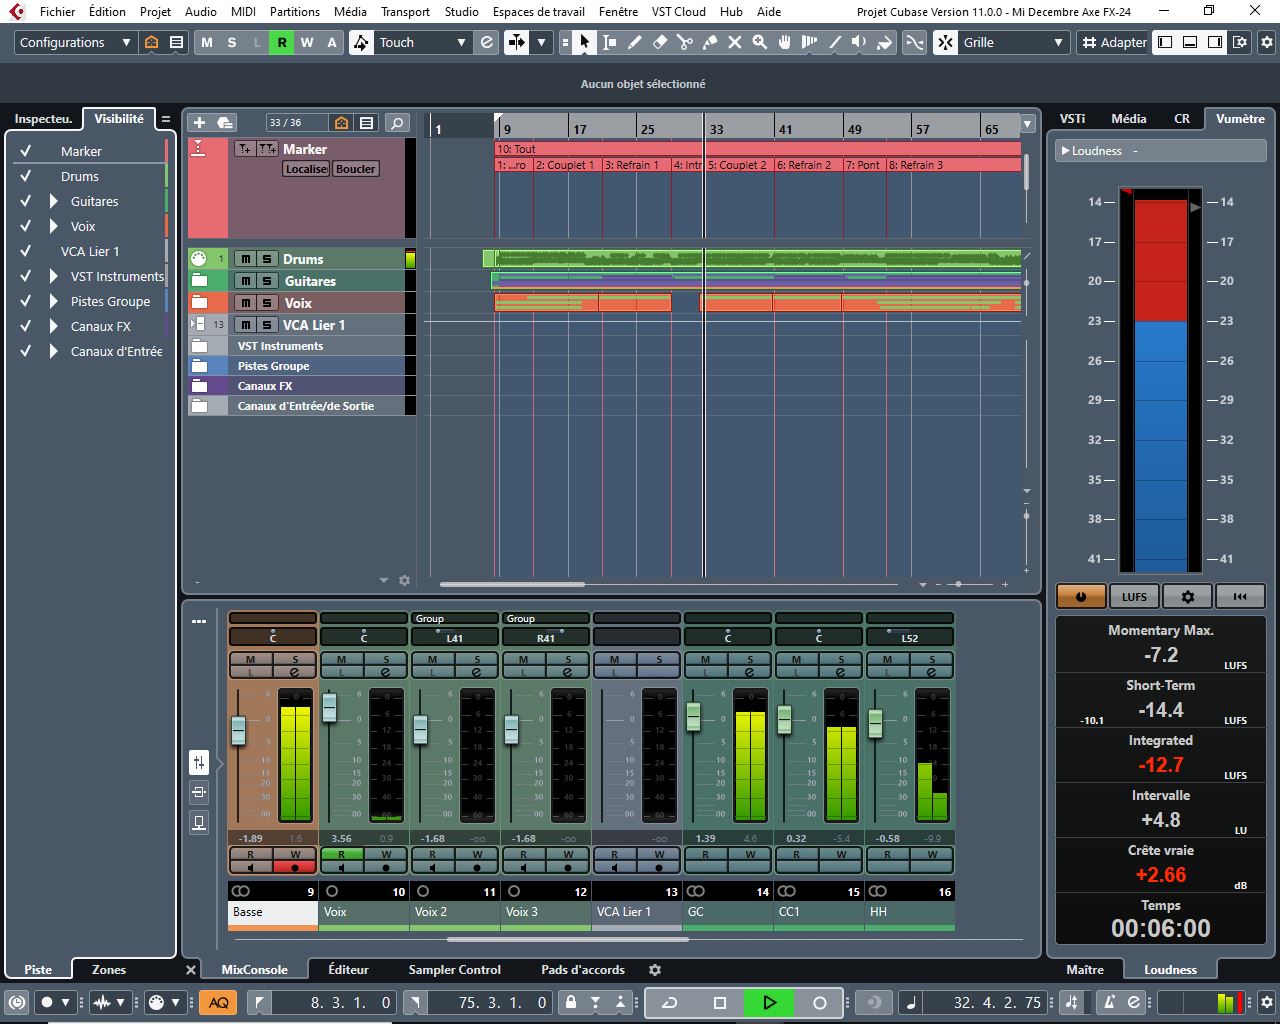
Task: Toggle the AQ auto-quantize button
Action: 218,1002
